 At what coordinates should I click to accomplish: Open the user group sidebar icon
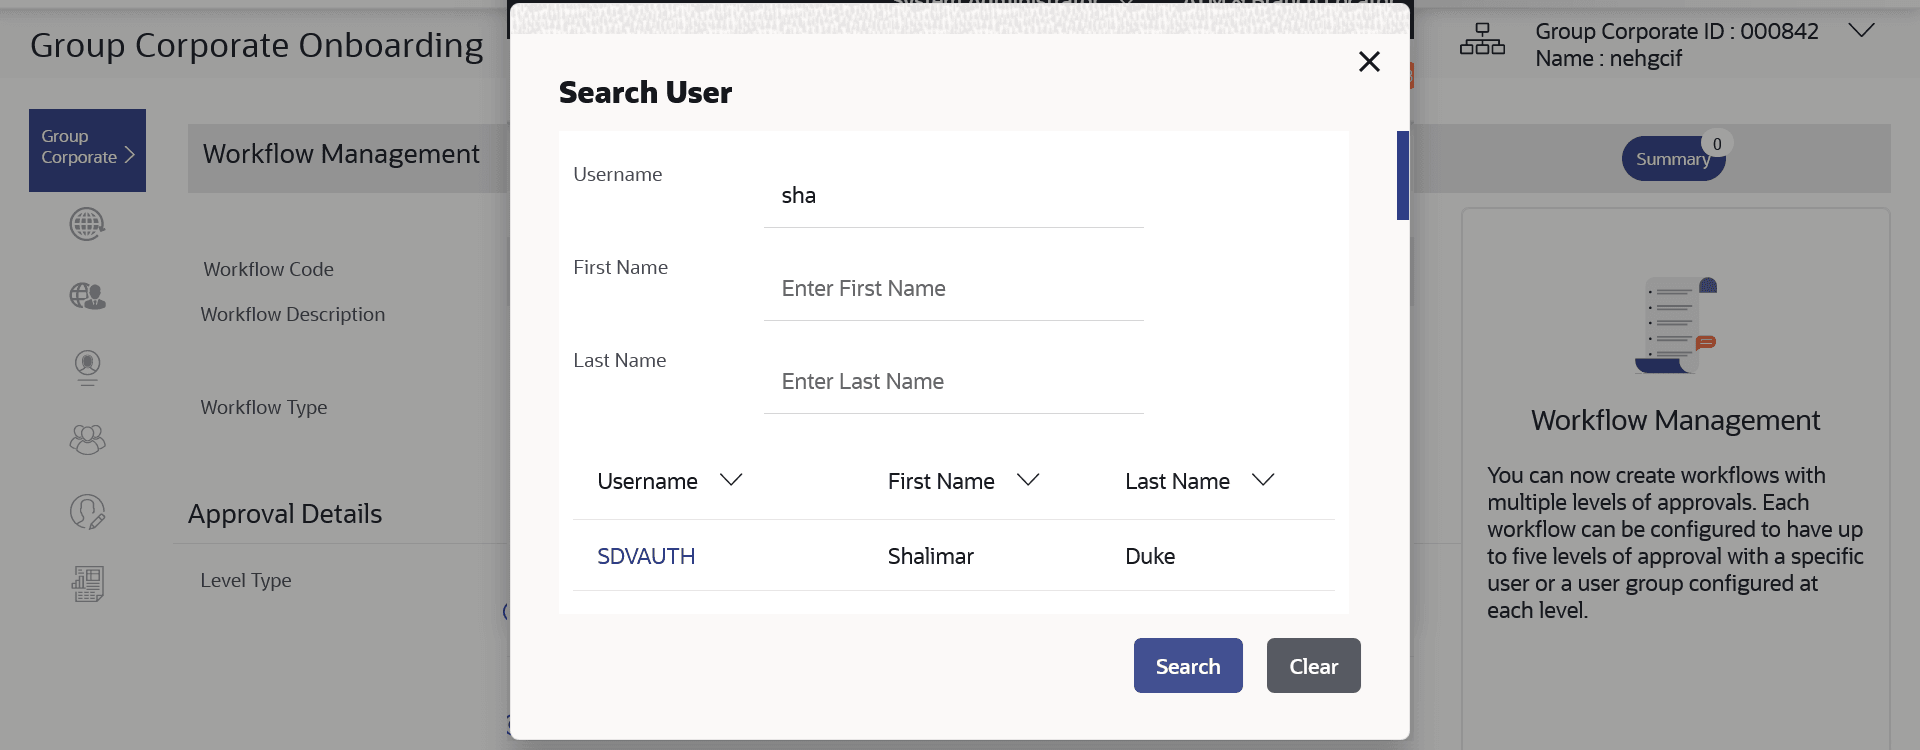(87, 439)
